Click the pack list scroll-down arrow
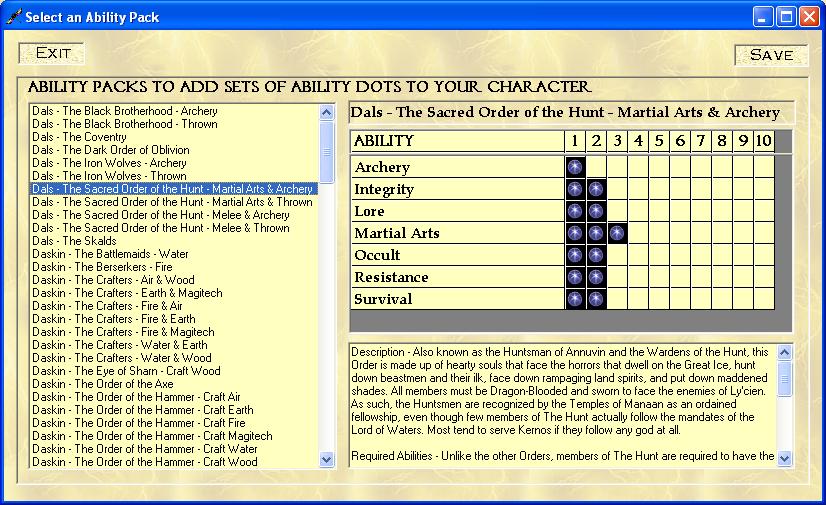The height and width of the screenshot is (505, 826). click(327, 459)
